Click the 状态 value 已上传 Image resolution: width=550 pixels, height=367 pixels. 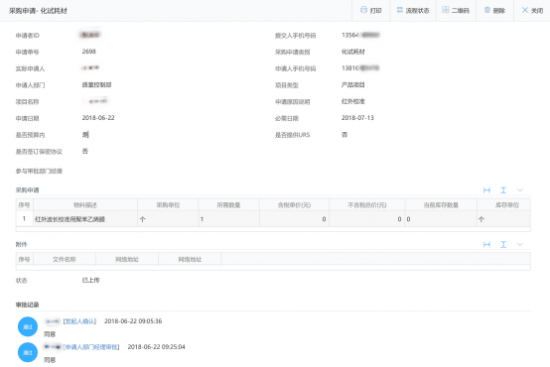tap(91, 280)
